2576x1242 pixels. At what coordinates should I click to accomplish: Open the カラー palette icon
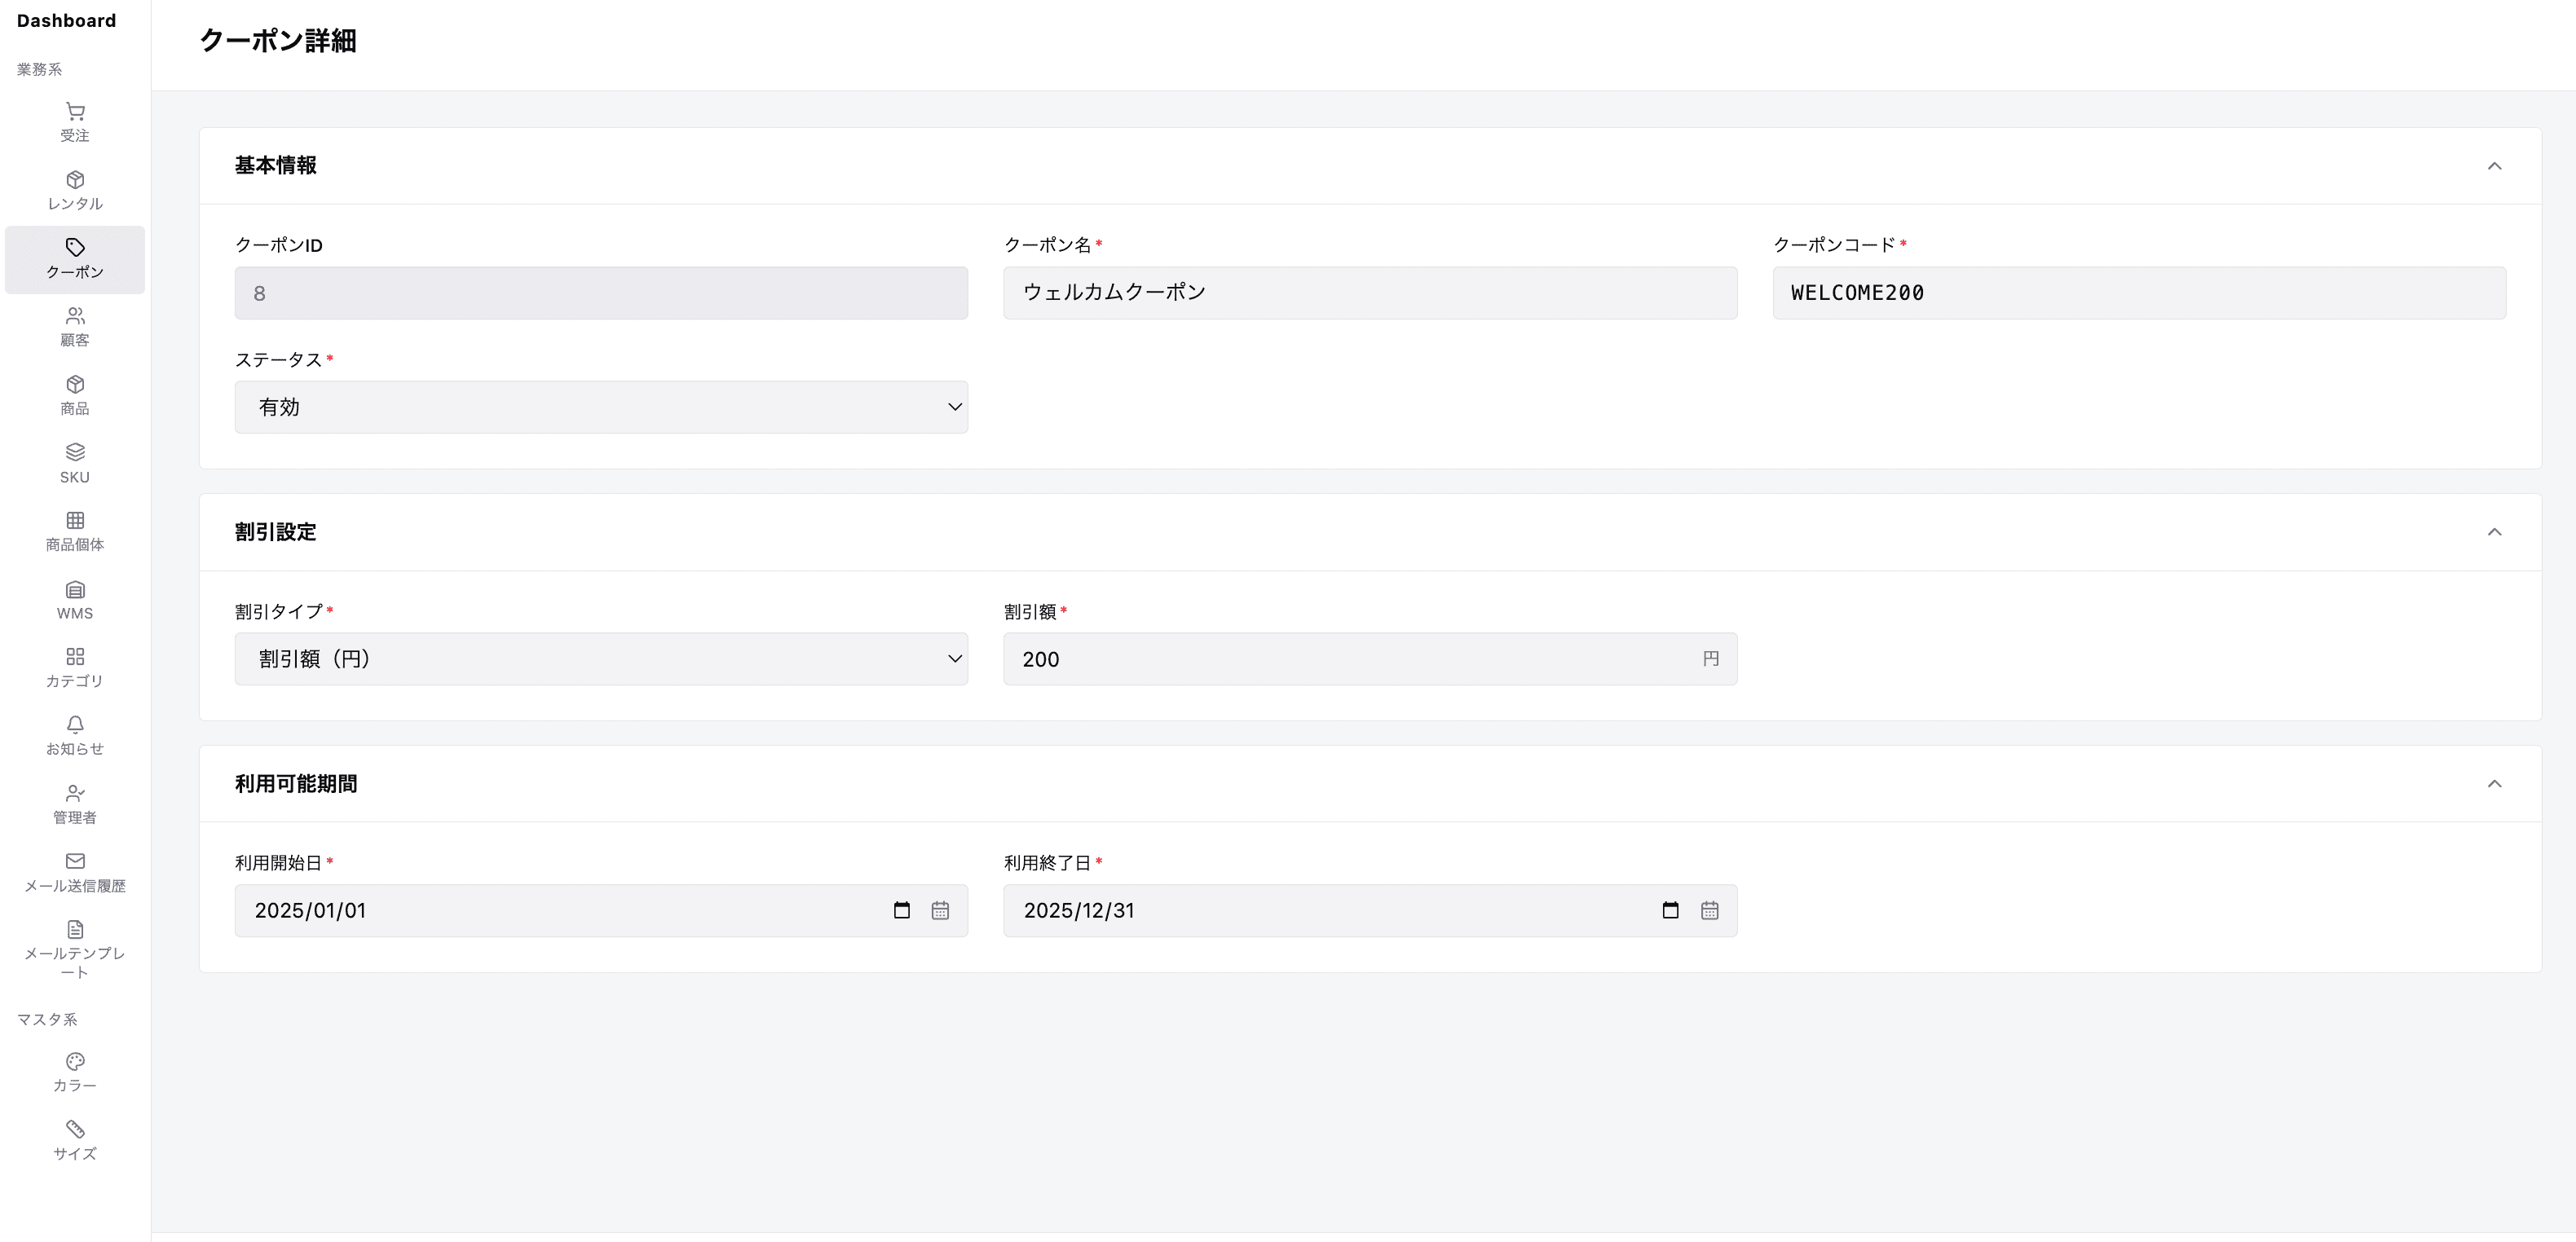[75, 1061]
